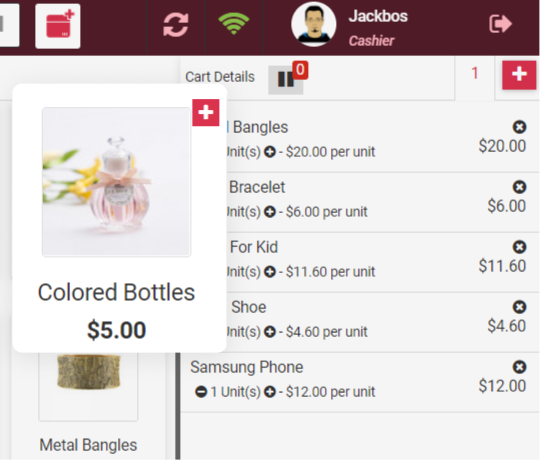Decrease Samsung Phone quantity with minus
540x460 pixels.
(201, 392)
